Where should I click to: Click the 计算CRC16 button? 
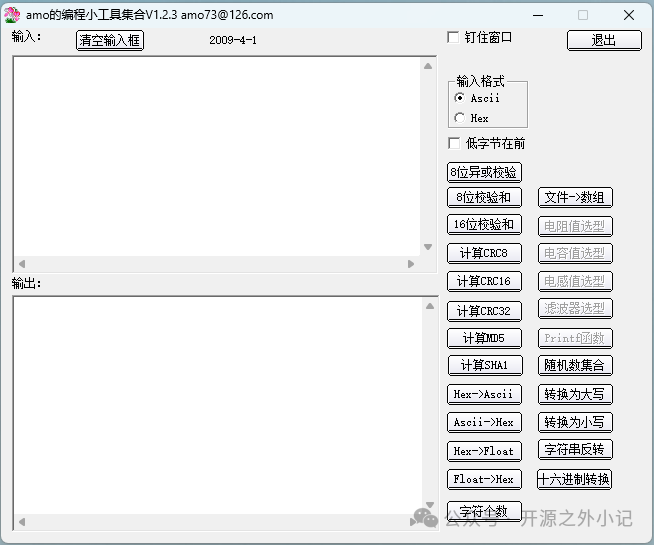(484, 281)
